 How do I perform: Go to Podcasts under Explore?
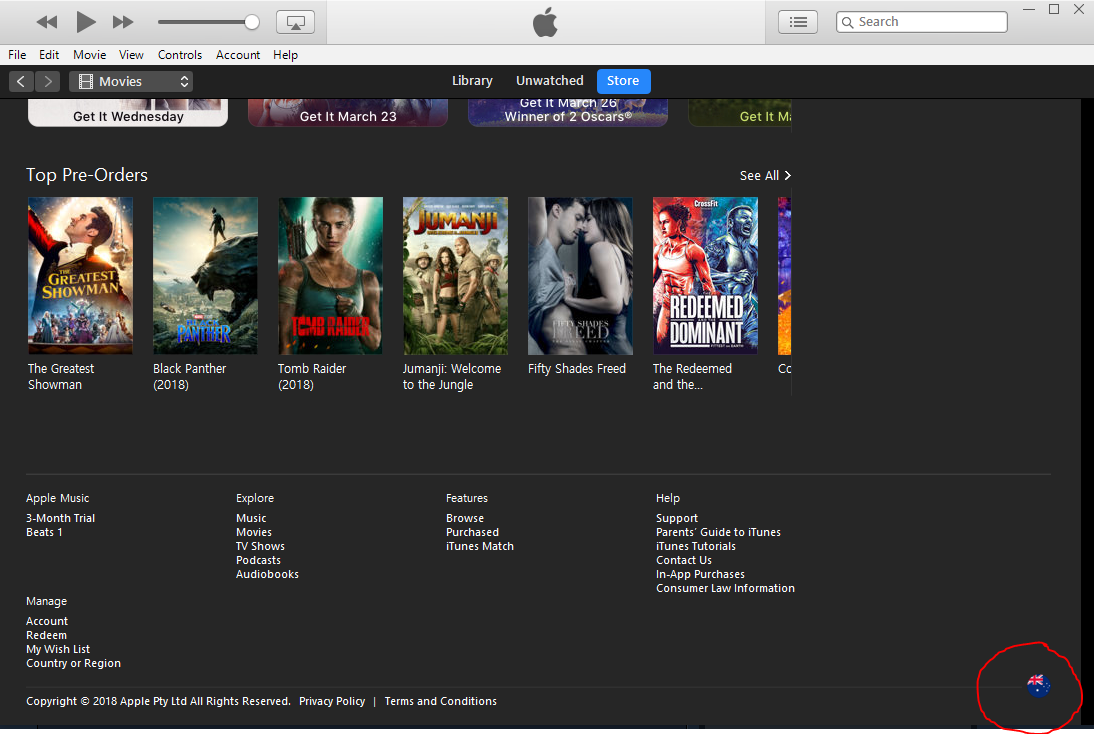point(258,560)
